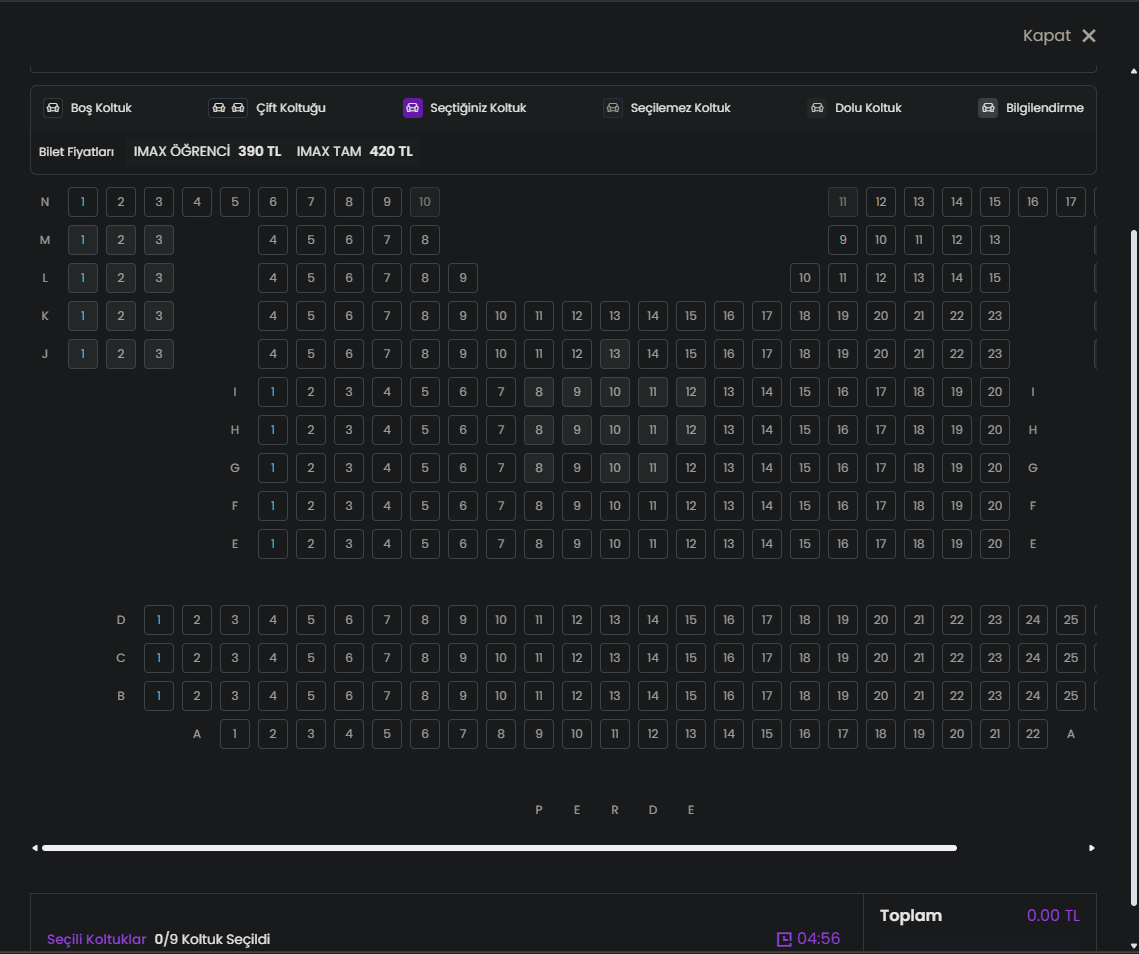The width and height of the screenshot is (1139, 954).
Task: Click the countdown timer icon beside 04:56
Action: coord(784,939)
